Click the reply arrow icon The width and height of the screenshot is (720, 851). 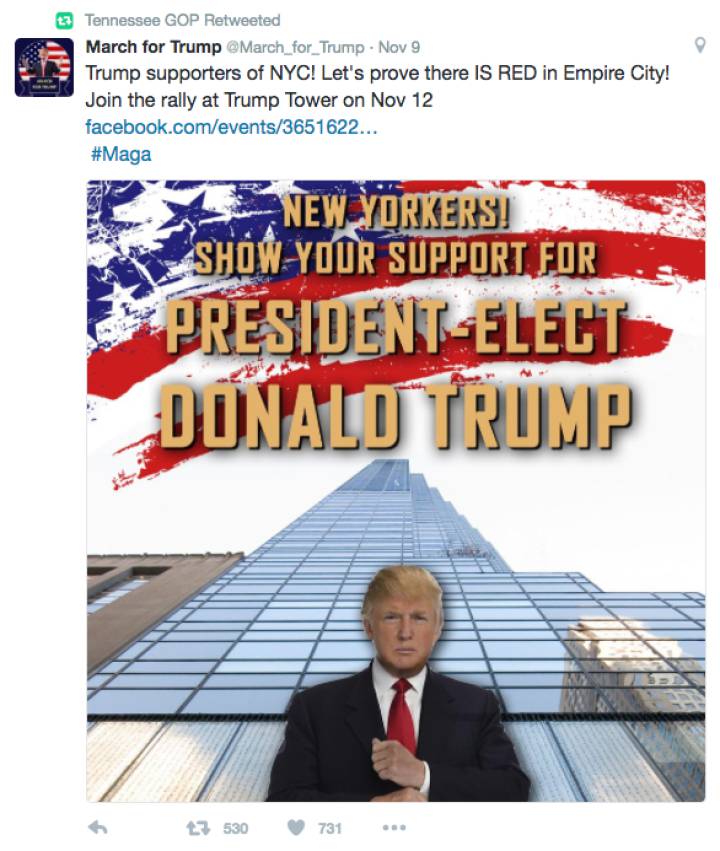98,828
